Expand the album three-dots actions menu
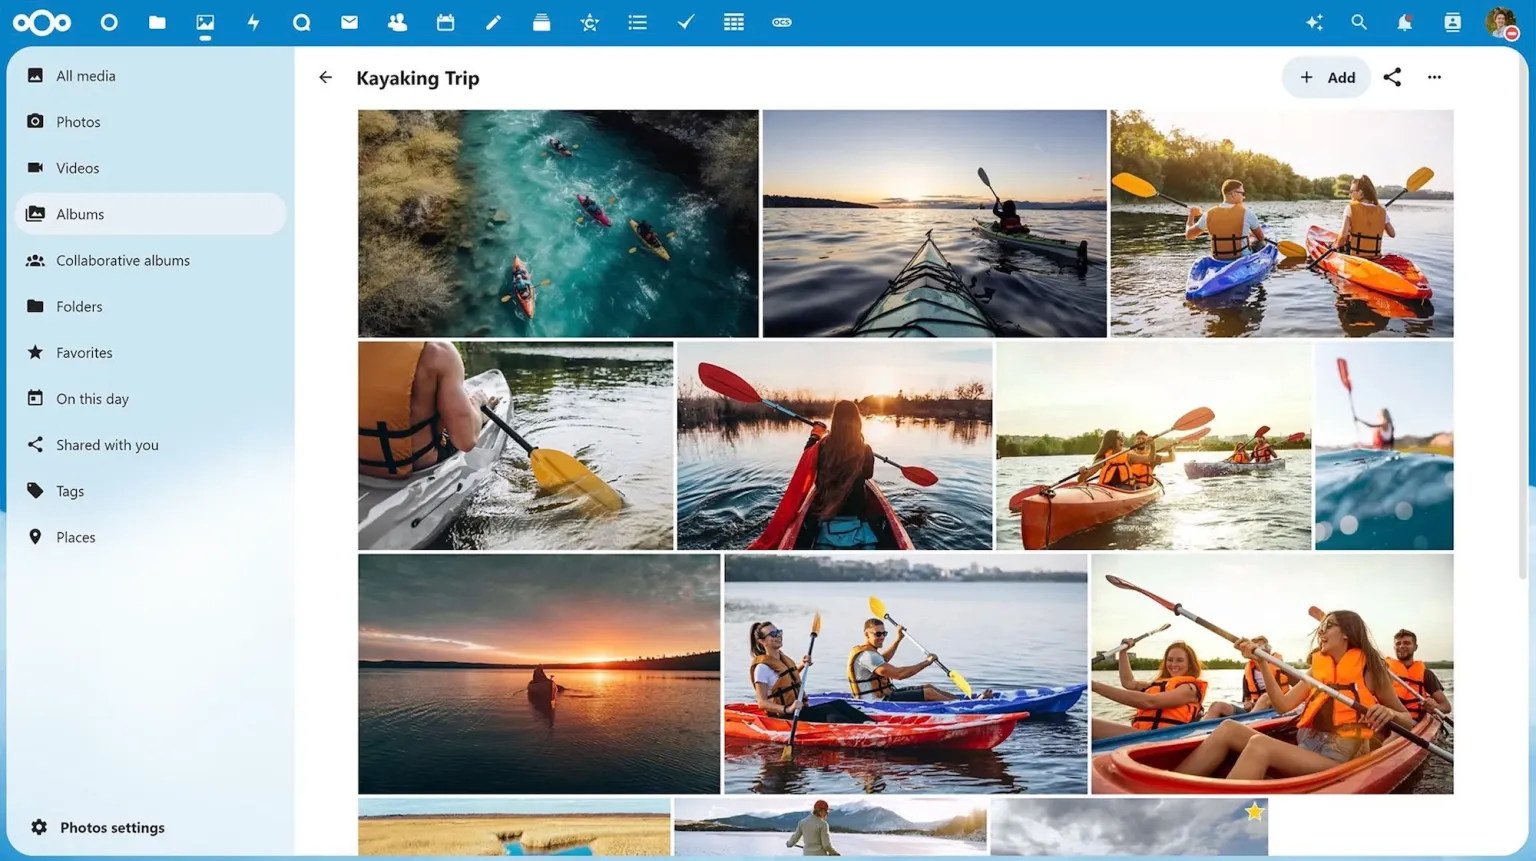1536x861 pixels. tap(1434, 77)
